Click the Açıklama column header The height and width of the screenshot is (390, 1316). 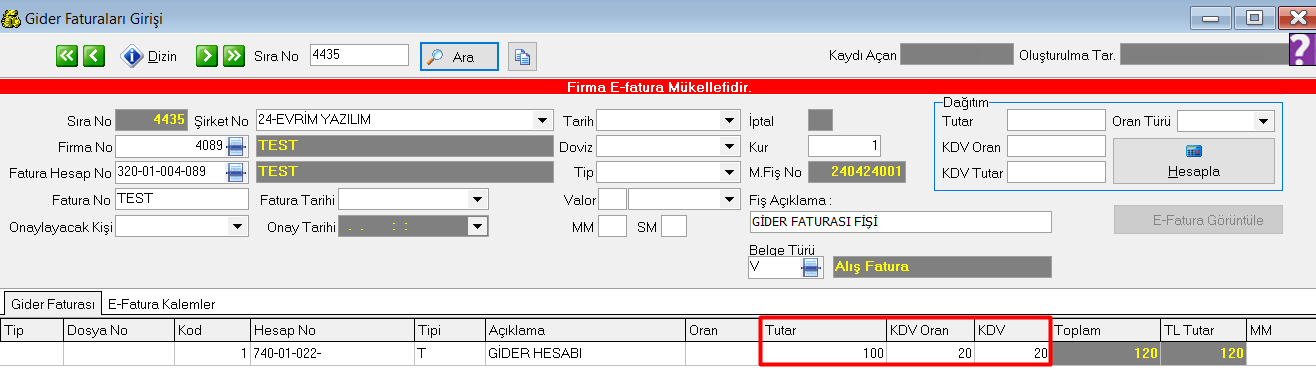click(585, 329)
